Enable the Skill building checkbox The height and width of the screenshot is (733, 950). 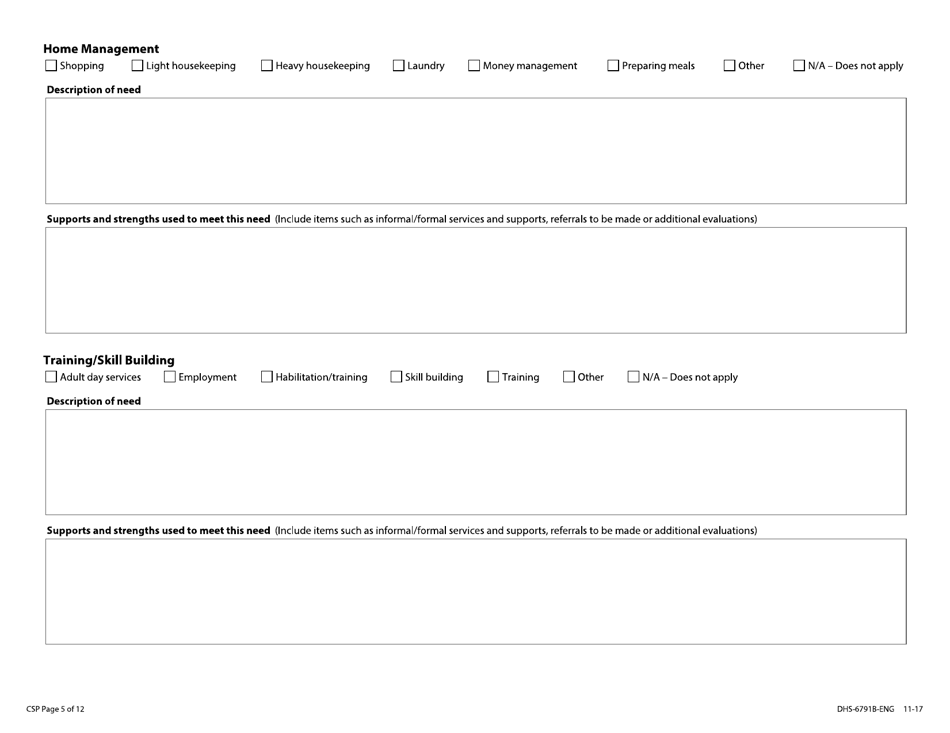pyautogui.click(x=396, y=377)
